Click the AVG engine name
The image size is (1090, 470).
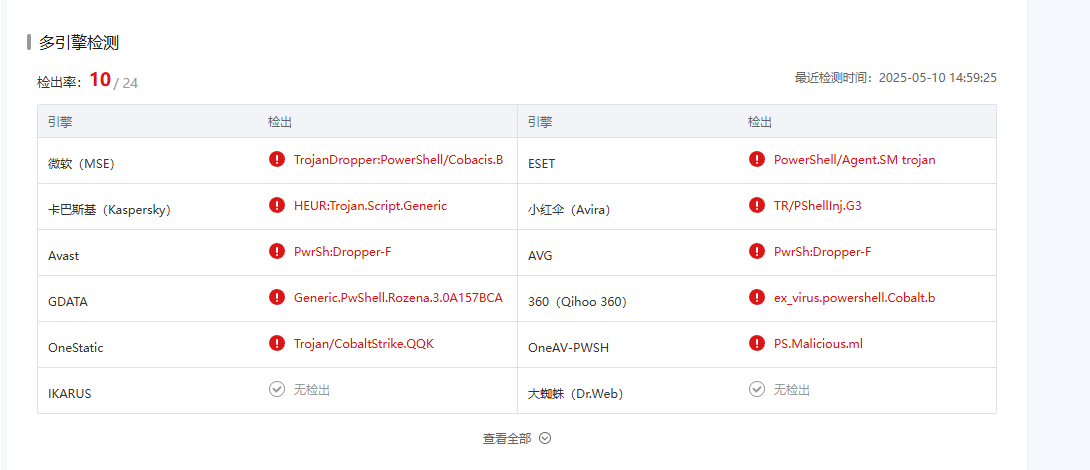[x=540, y=255]
